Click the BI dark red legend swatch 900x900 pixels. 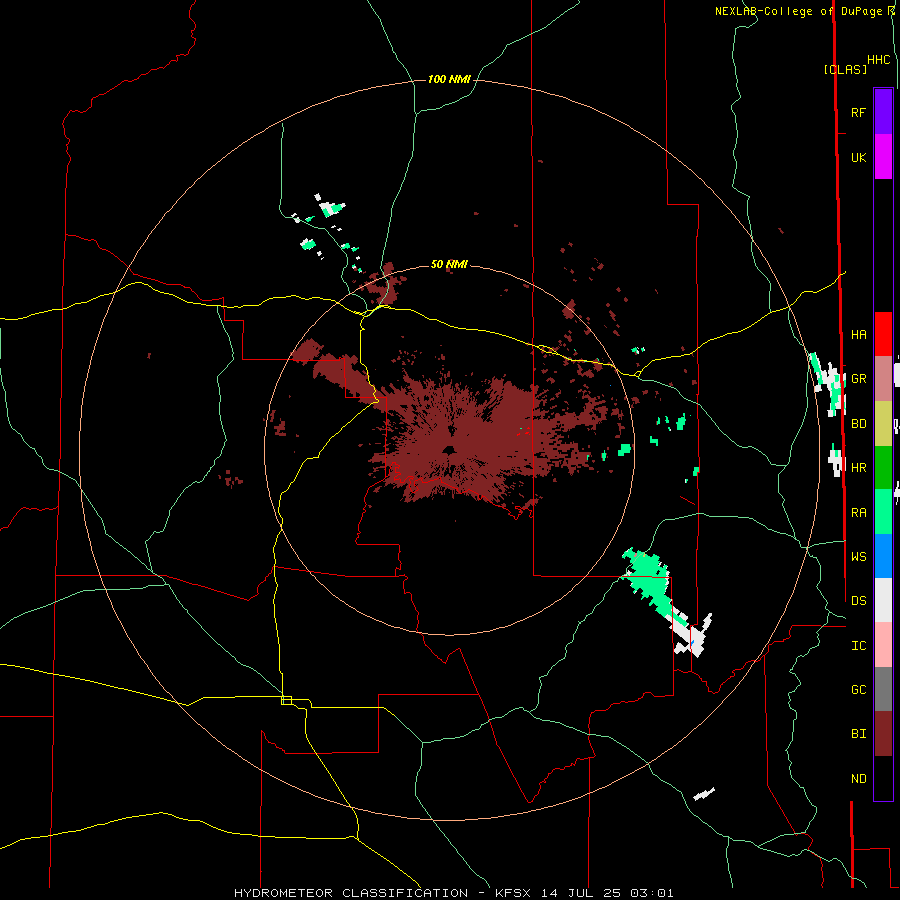coord(883,734)
